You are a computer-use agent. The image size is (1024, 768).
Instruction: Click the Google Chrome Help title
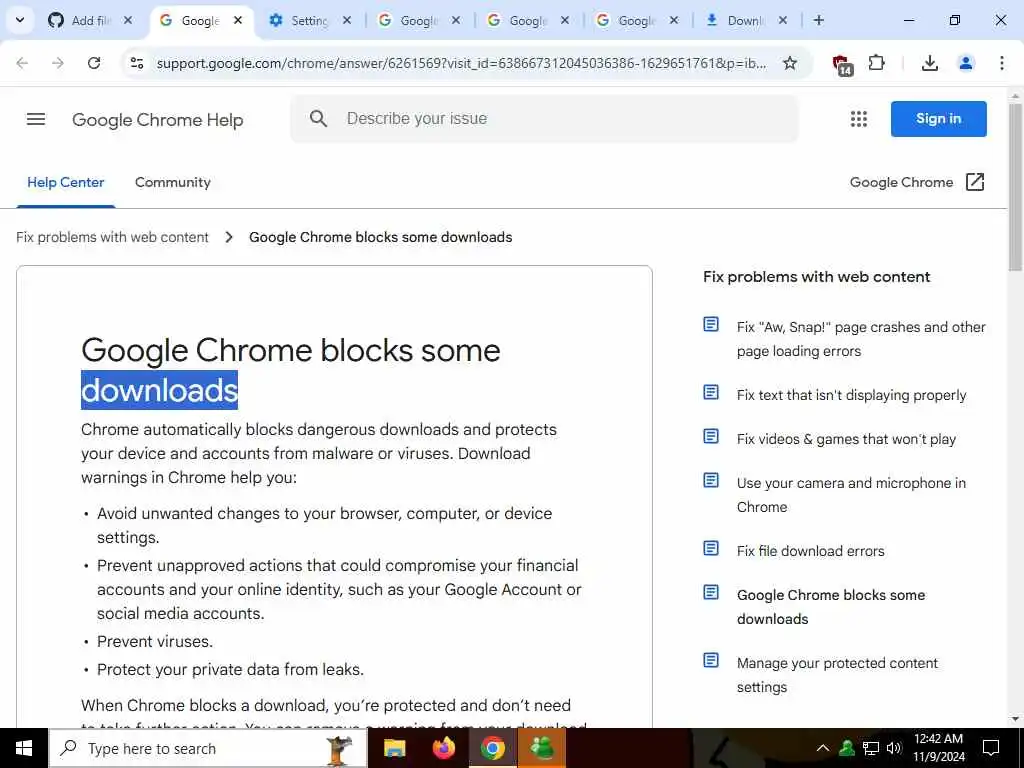[x=157, y=120]
